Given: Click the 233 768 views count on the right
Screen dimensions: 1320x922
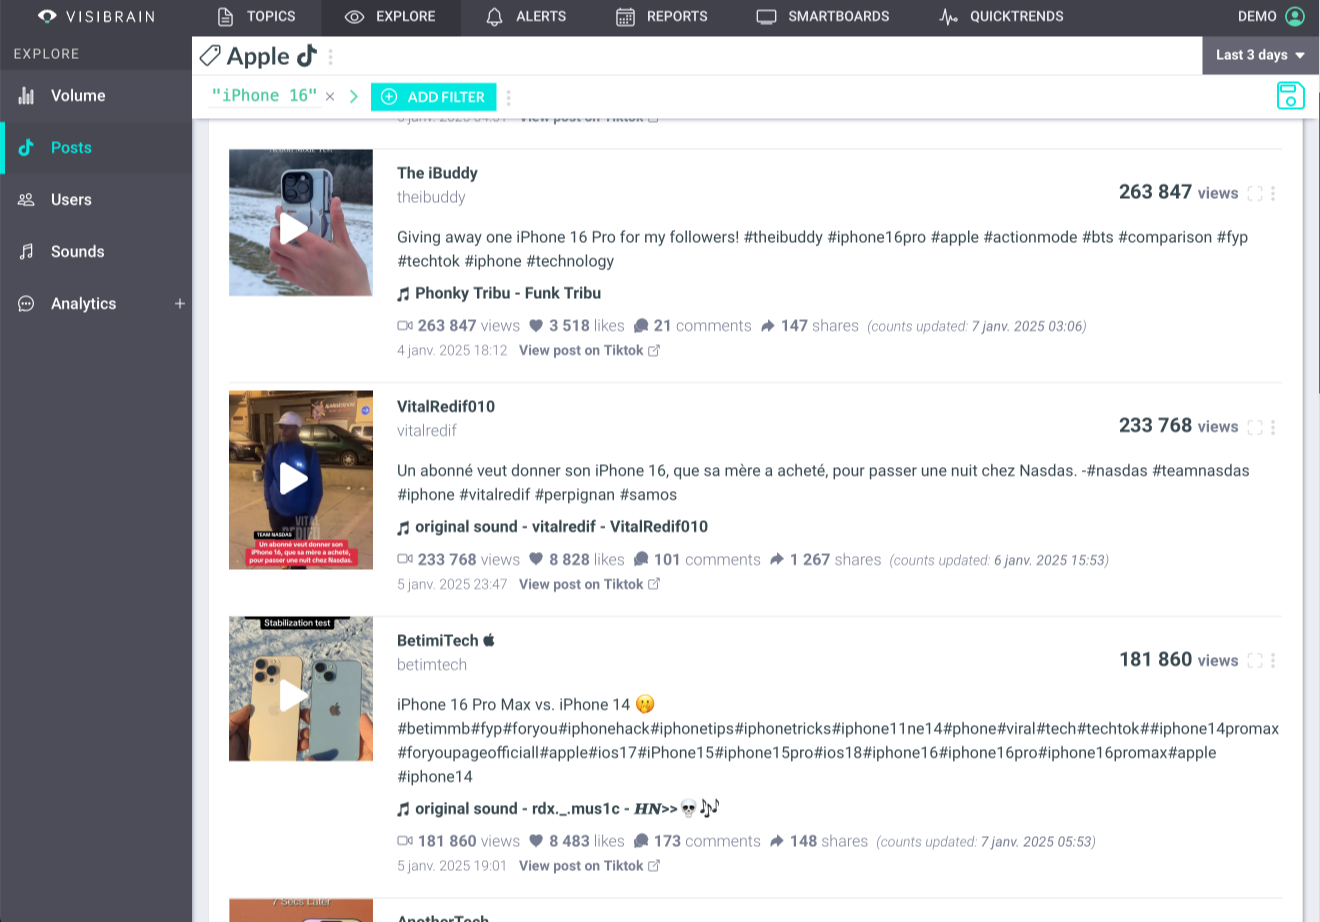Looking at the screenshot, I should click(x=1178, y=426).
